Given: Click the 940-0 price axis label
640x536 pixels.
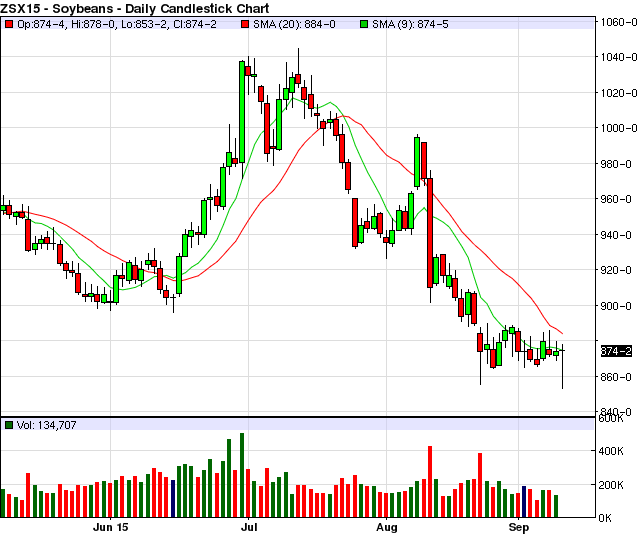Looking at the screenshot, I should point(616,235).
